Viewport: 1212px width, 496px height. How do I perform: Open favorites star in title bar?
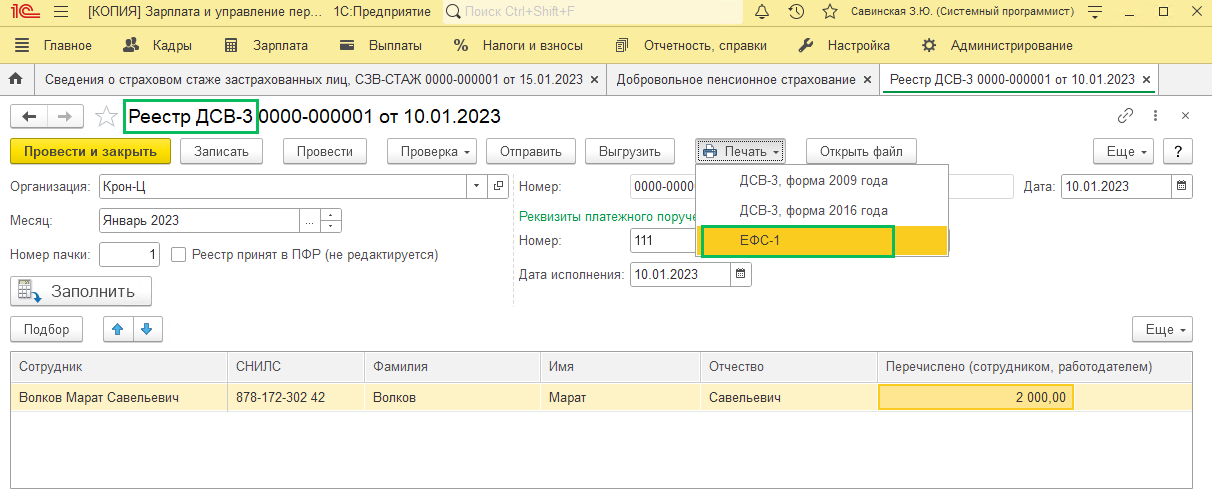[x=829, y=12]
